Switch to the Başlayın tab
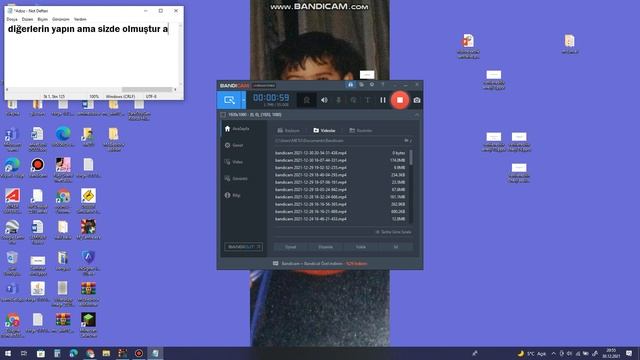Screen dimensions: 640x360 coord(289,131)
